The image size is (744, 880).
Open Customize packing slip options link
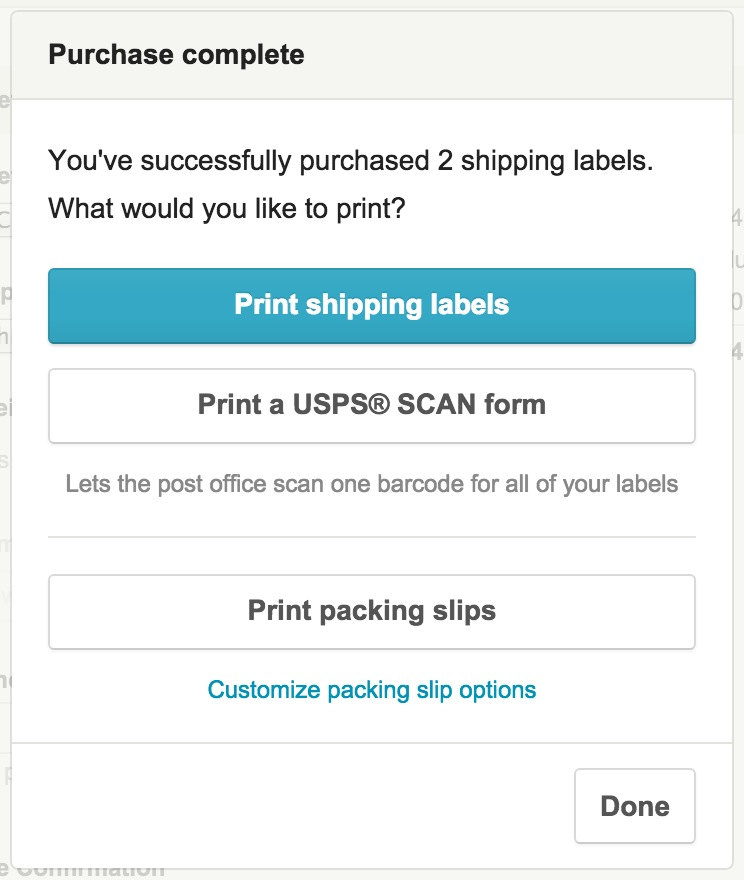371,690
